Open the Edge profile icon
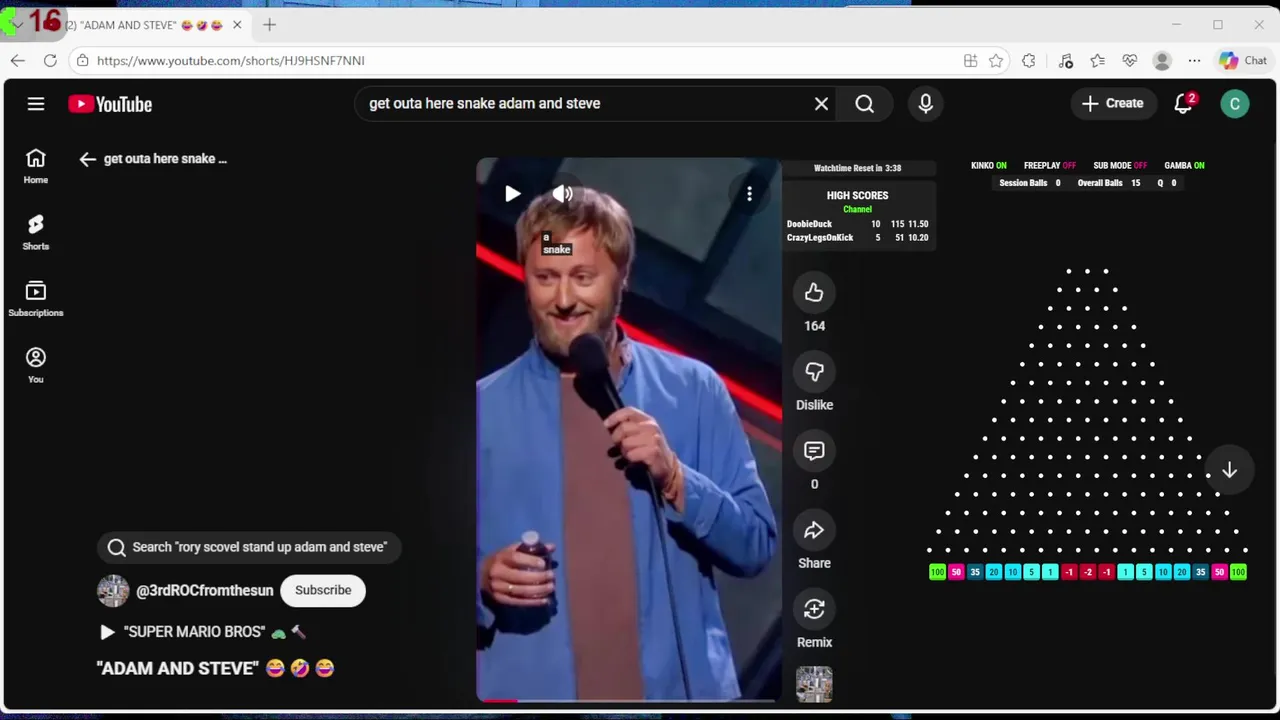 coord(1162,61)
